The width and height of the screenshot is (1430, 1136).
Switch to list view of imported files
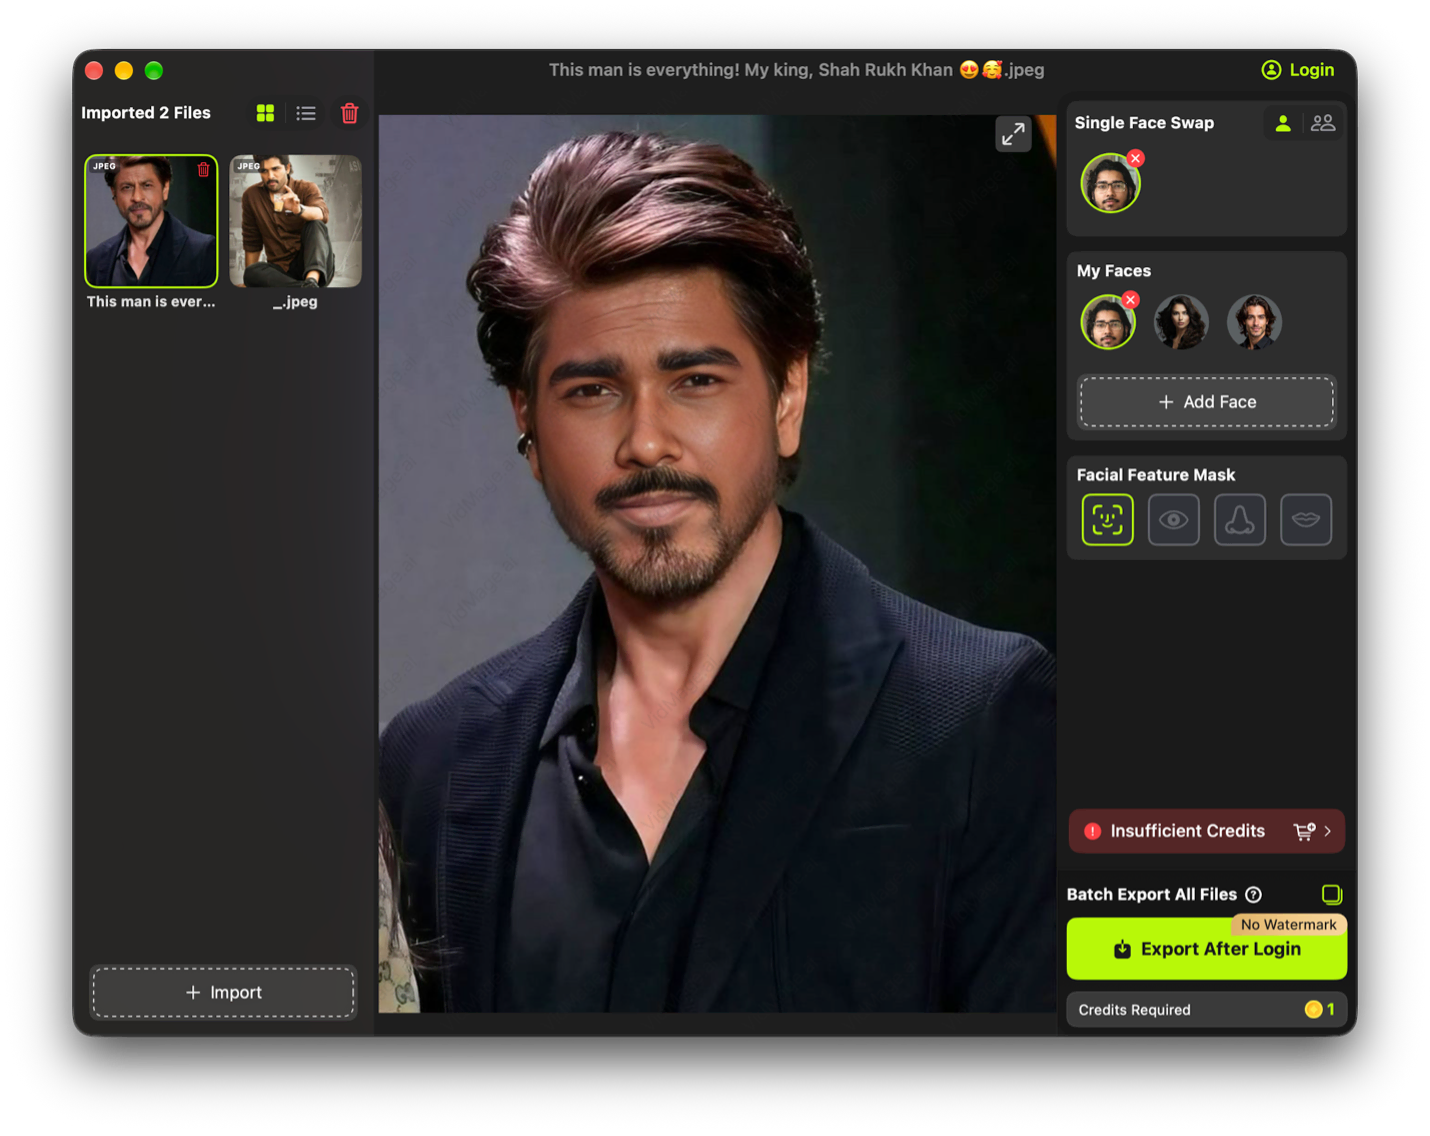[x=306, y=113]
